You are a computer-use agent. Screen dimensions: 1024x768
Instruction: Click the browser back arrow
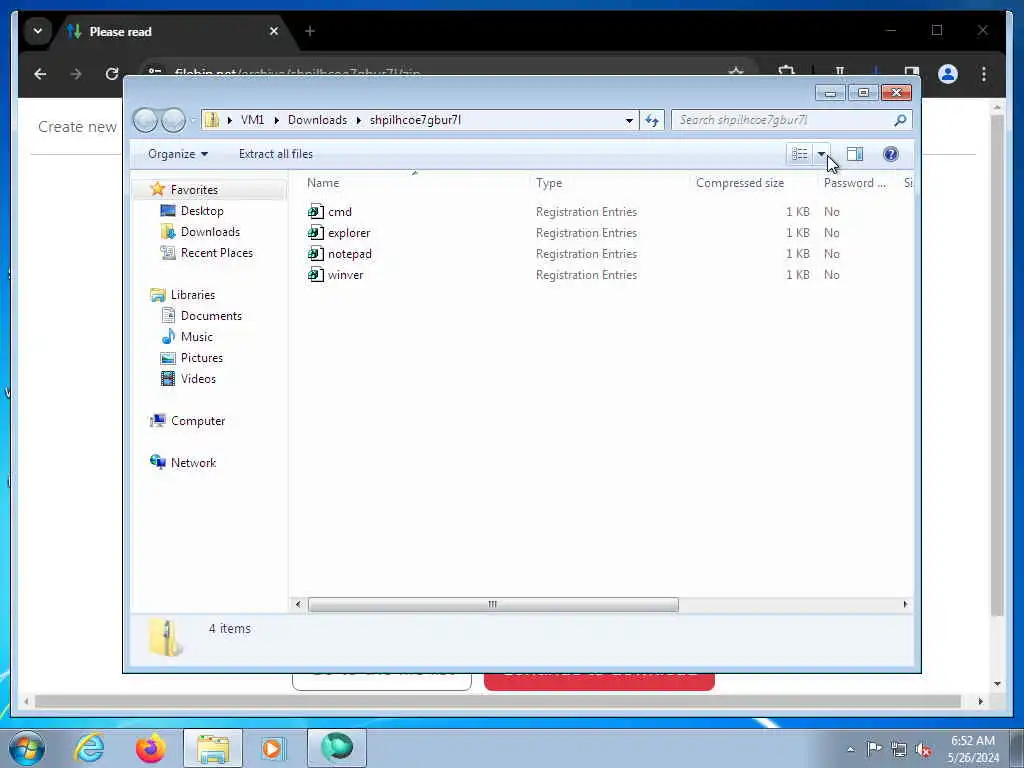tap(40, 74)
